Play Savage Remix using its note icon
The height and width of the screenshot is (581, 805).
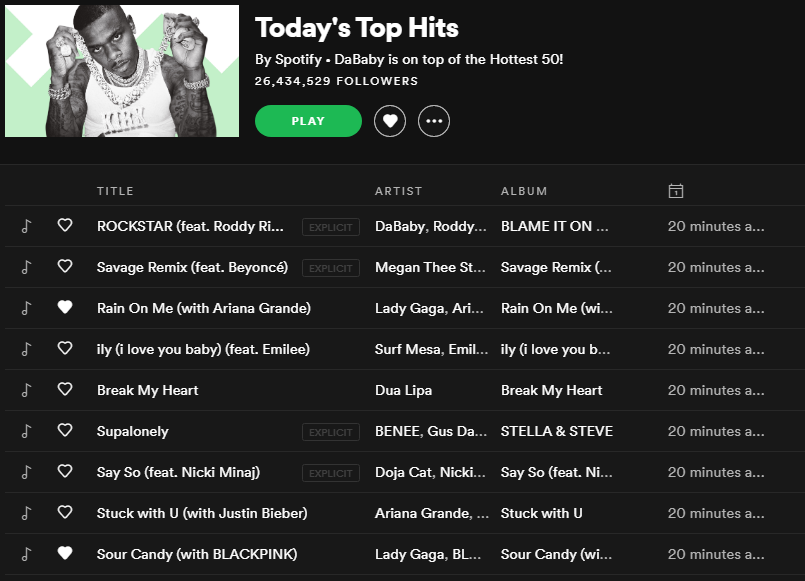tap(26, 267)
